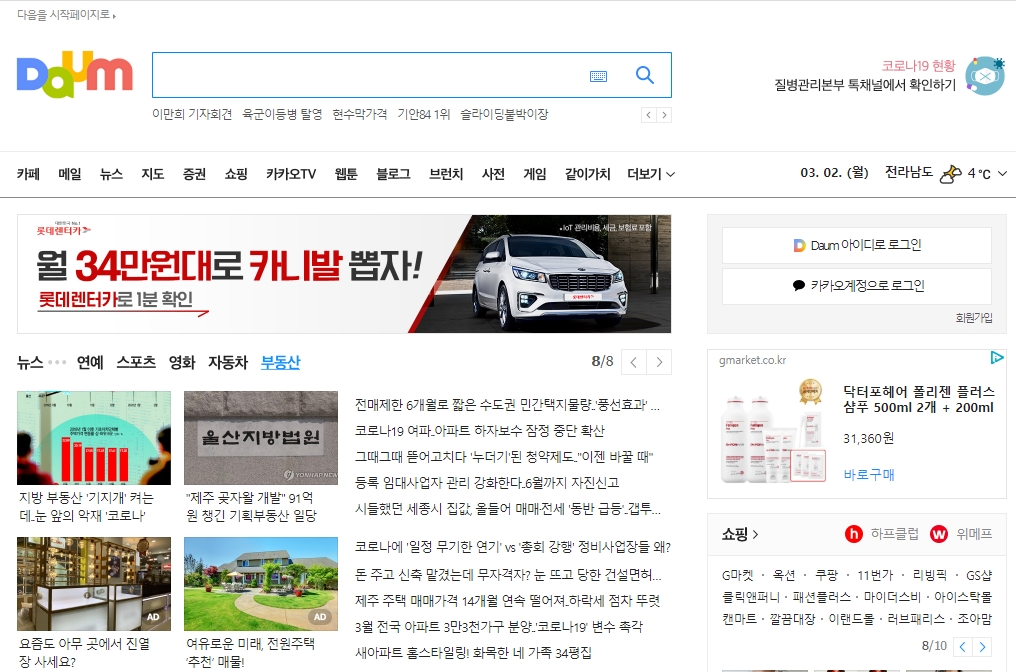
Task: Open headline 제주 주택 매매가격 14개월 연속 떨어져
Action: point(507,601)
